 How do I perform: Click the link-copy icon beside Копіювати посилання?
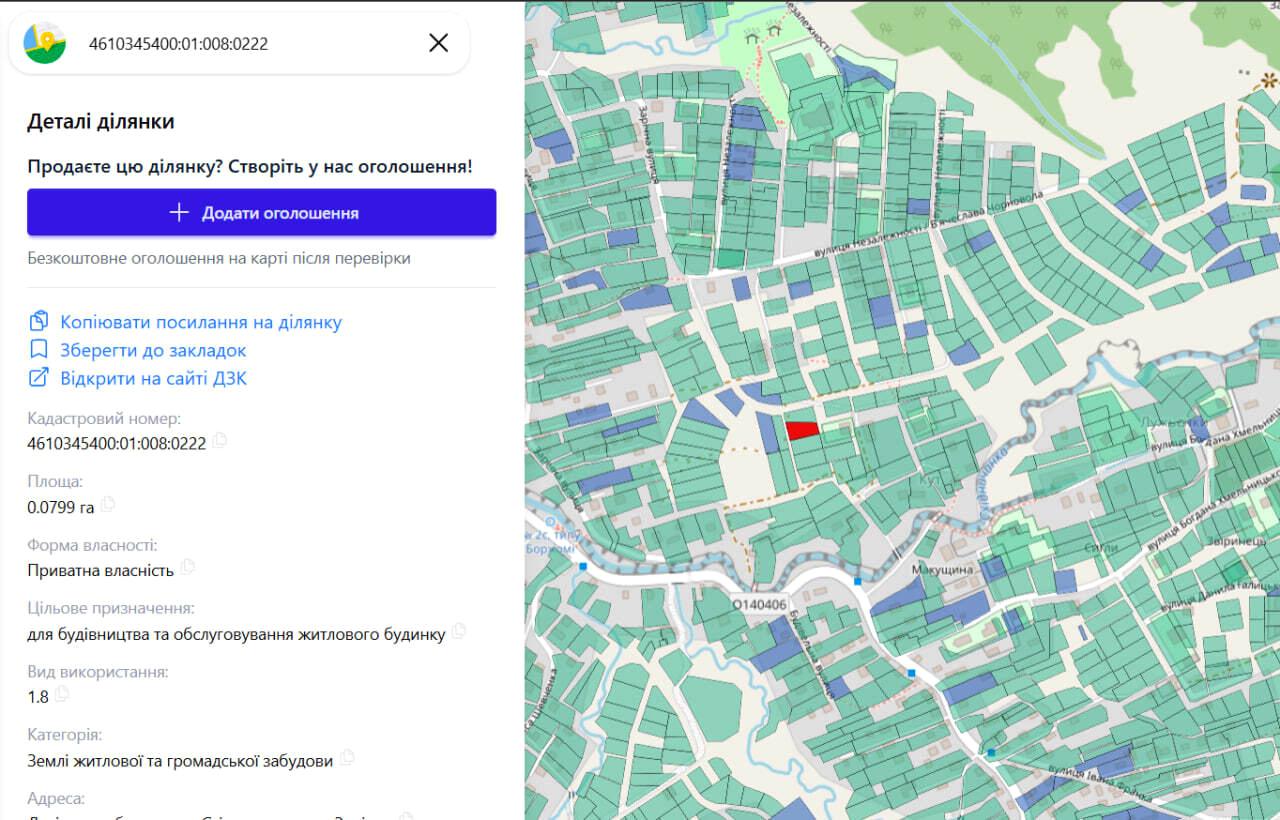[39, 322]
